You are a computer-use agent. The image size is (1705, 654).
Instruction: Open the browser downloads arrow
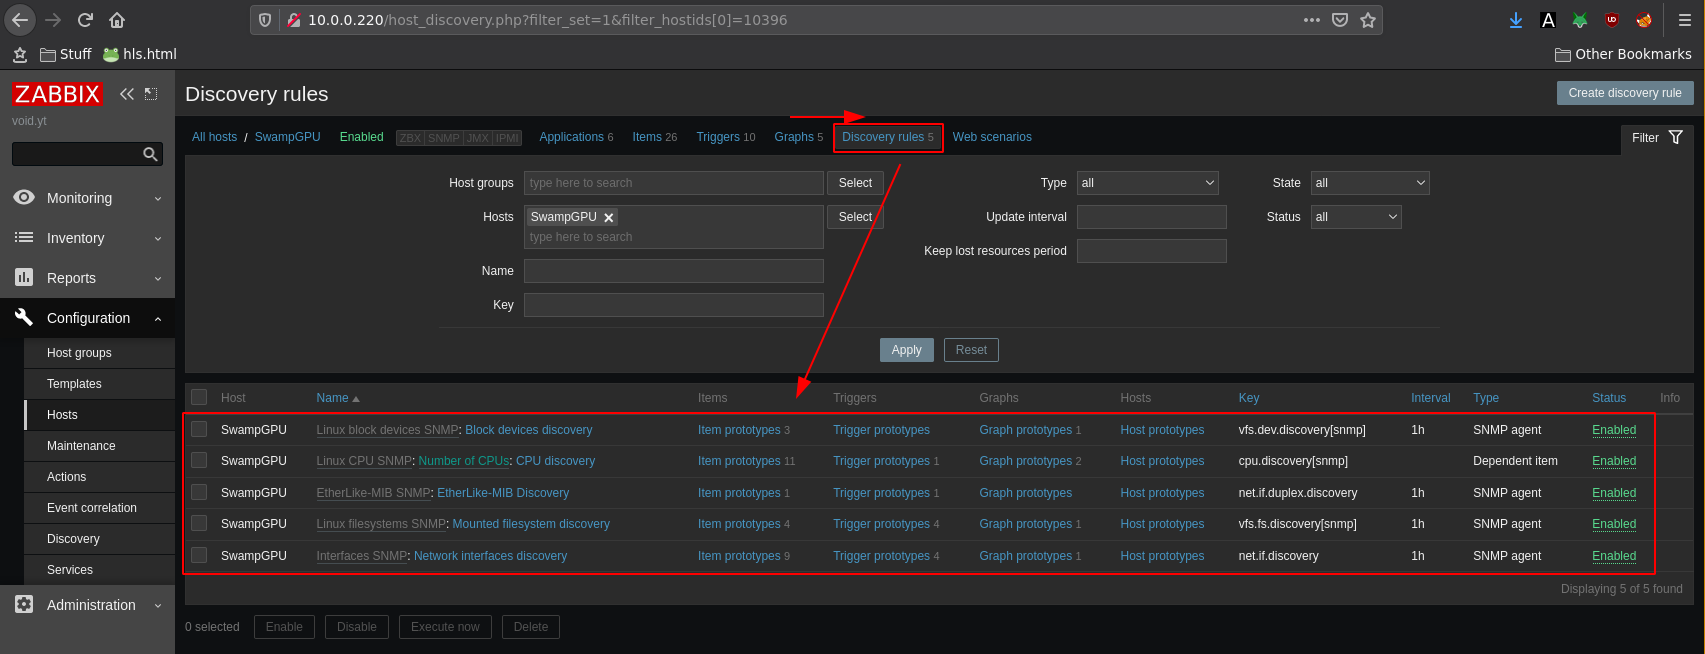1516,20
